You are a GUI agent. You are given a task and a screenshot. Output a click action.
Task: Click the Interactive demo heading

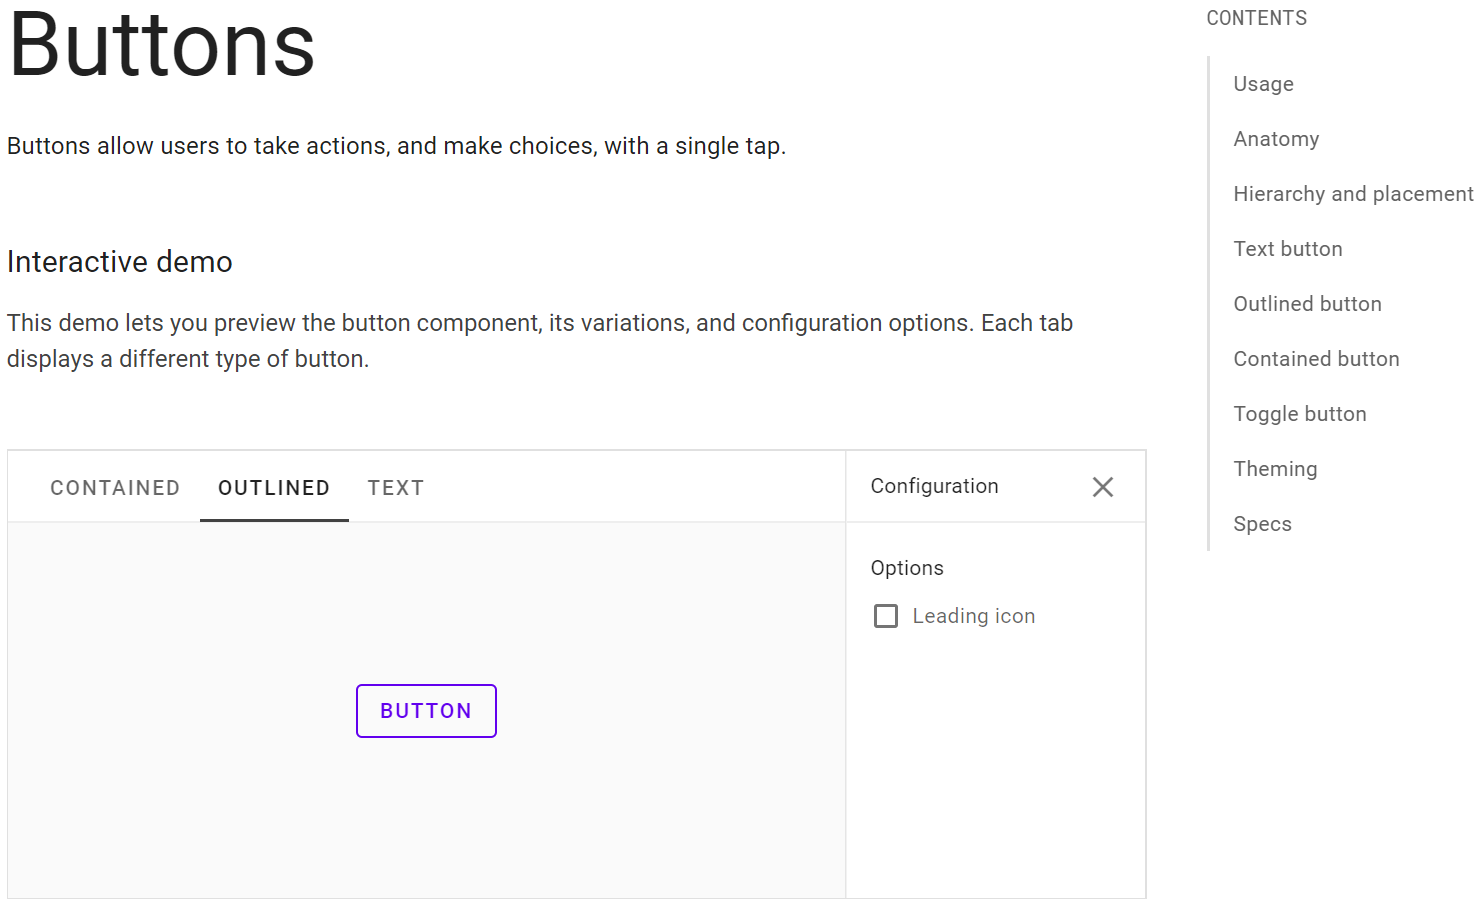[120, 262]
